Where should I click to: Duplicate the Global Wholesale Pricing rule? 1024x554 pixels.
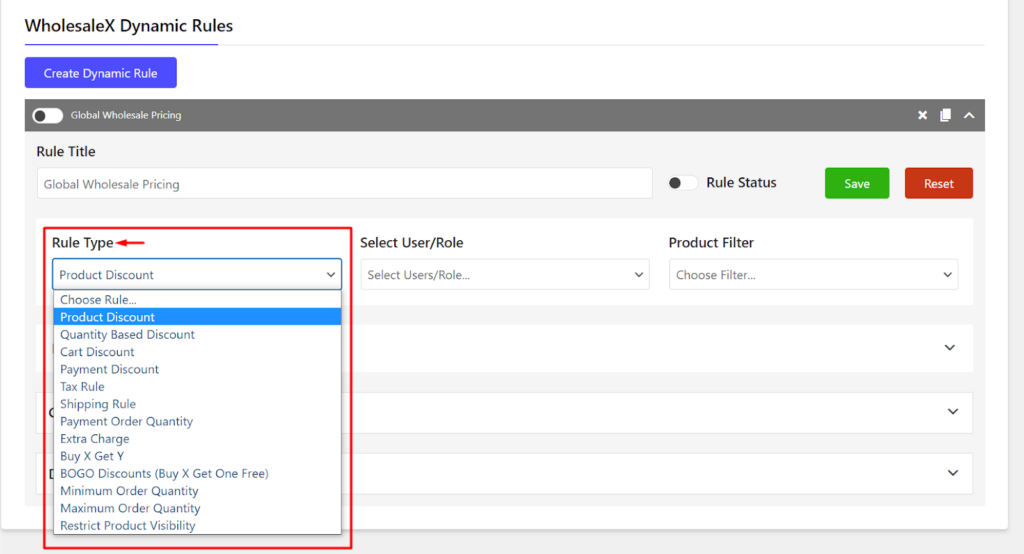tap(945, 115)
